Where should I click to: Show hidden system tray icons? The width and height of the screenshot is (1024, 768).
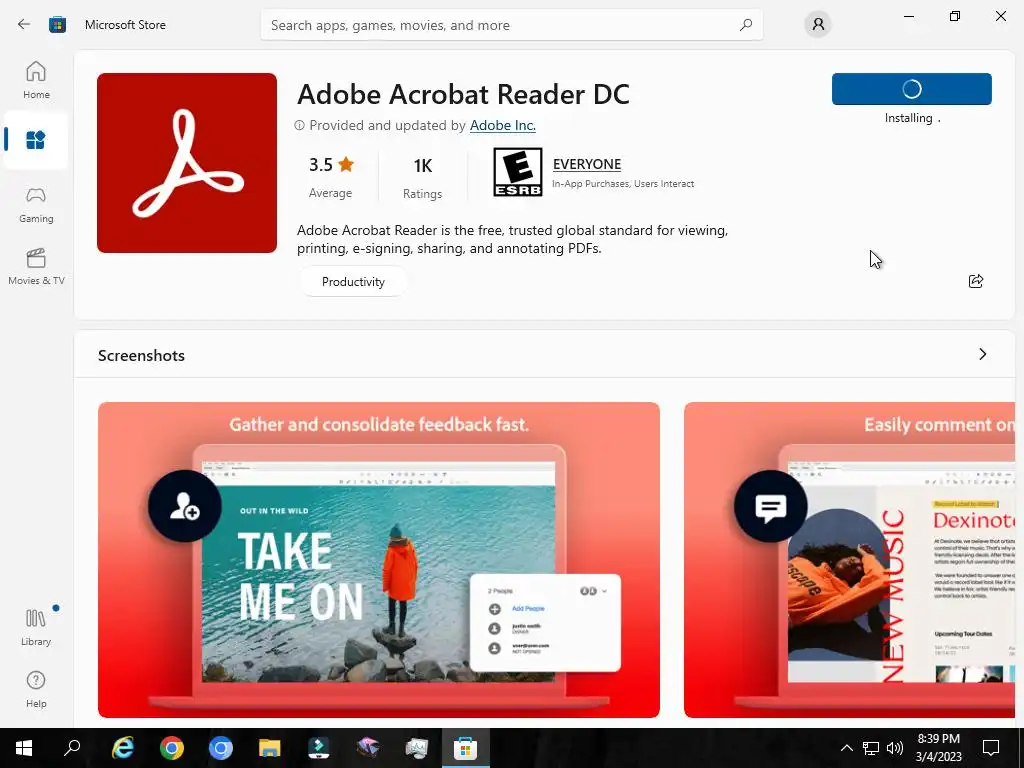point(846,748)
